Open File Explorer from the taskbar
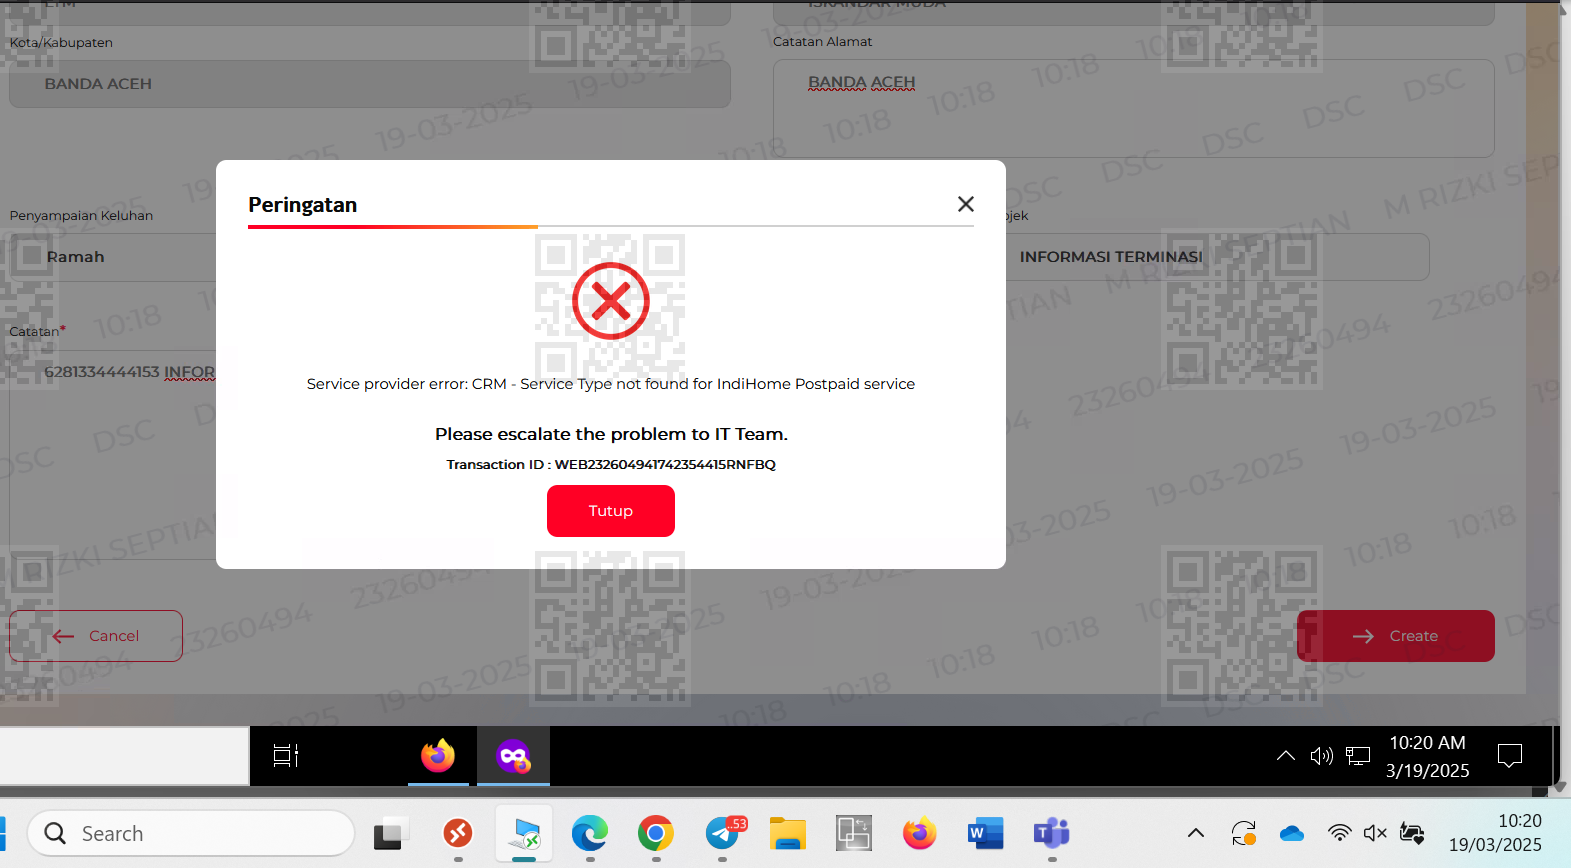1571x868 pixels. [788, 833]
